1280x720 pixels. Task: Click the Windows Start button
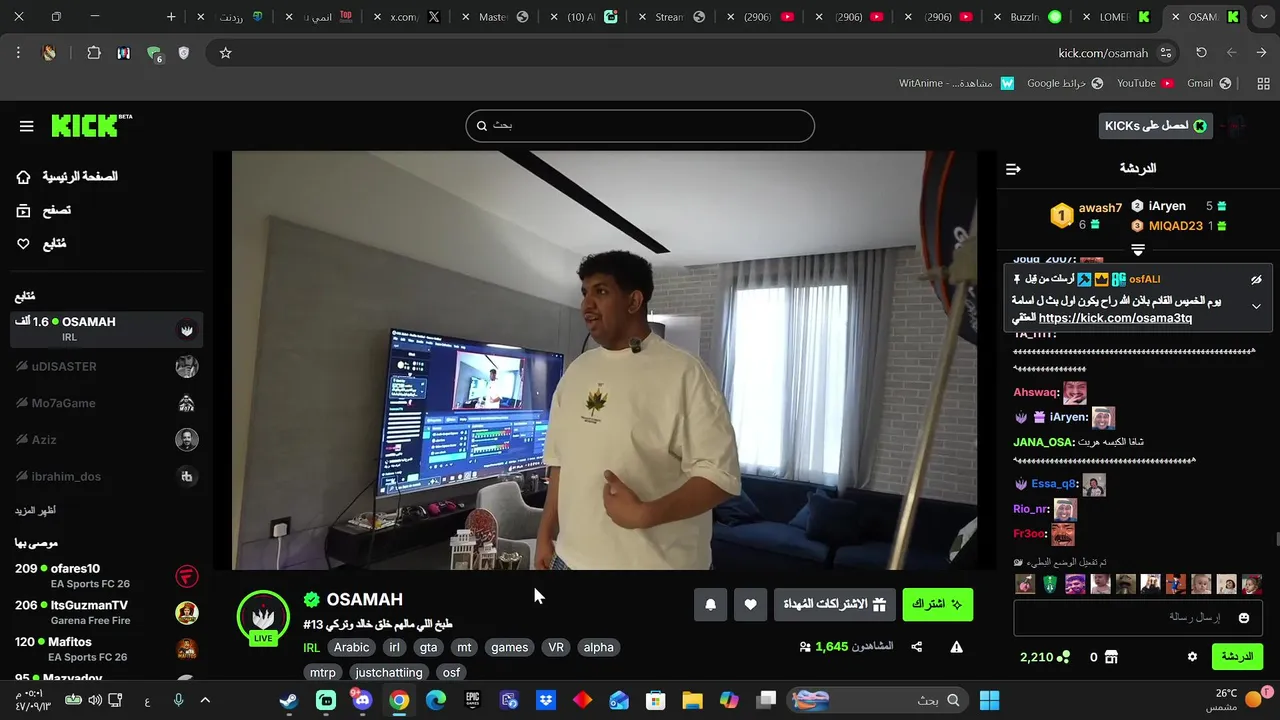[990, 700]
